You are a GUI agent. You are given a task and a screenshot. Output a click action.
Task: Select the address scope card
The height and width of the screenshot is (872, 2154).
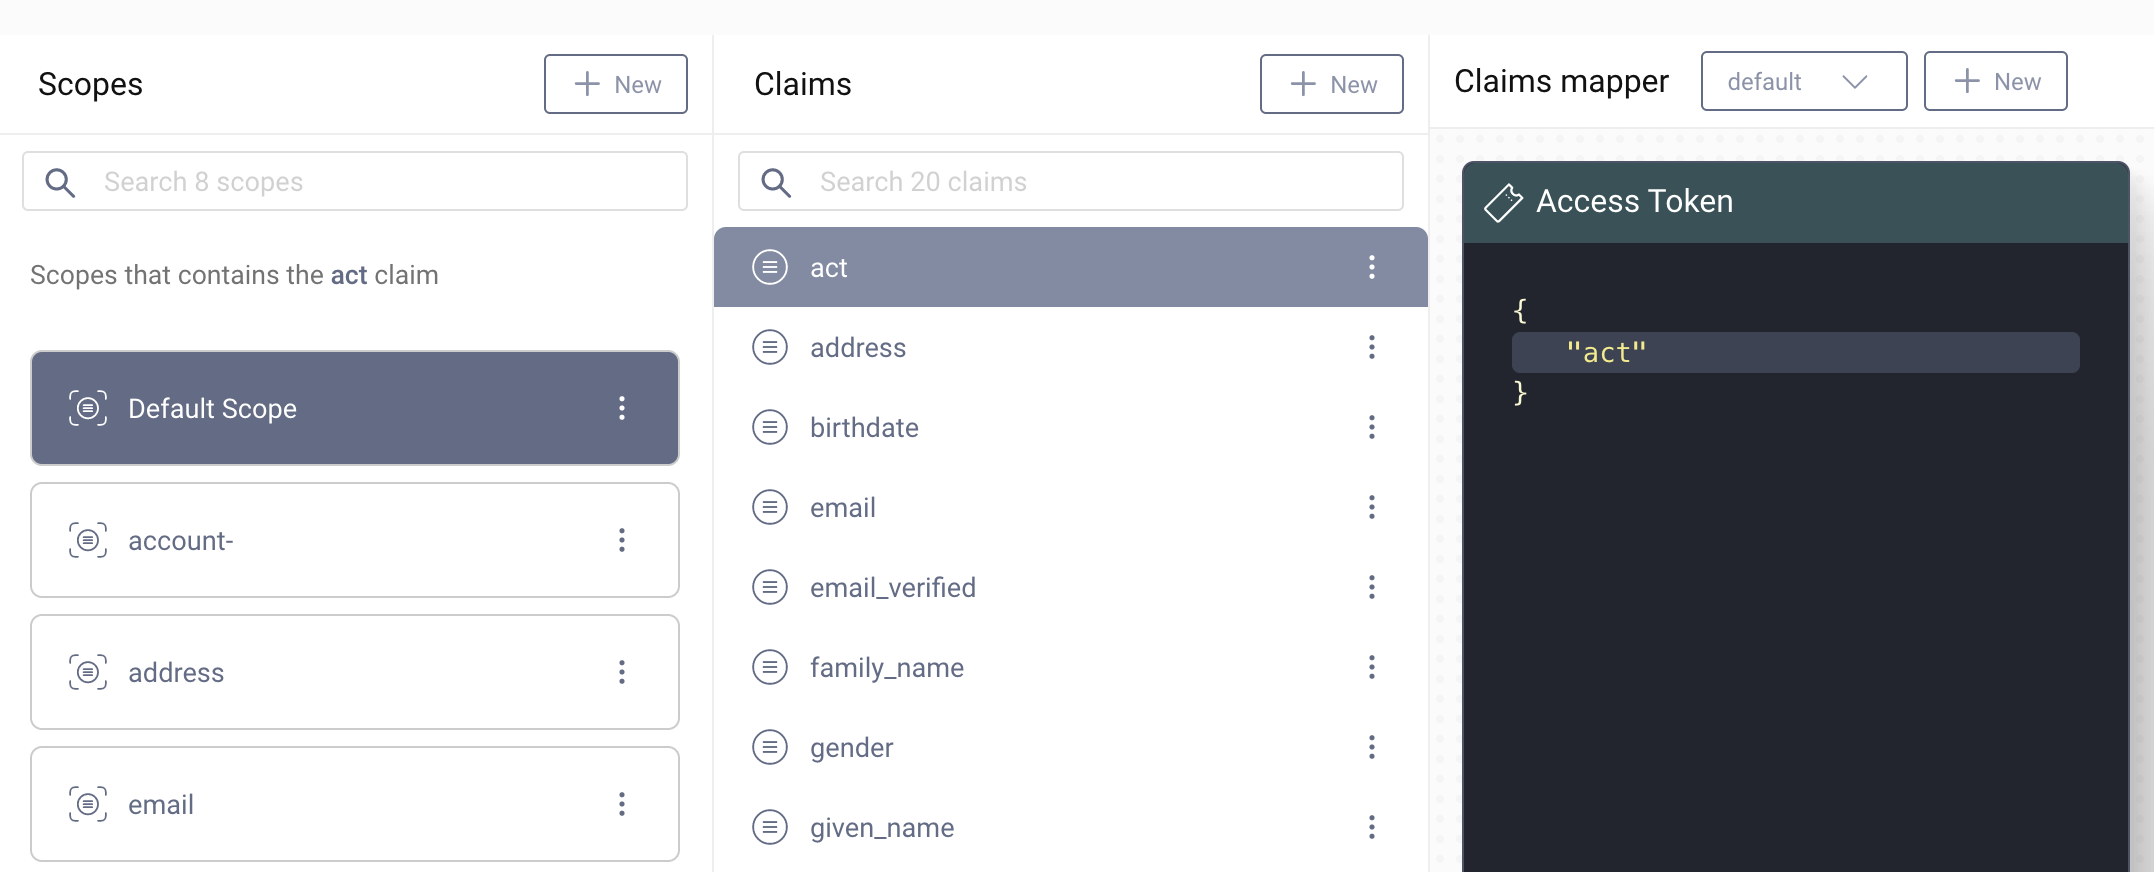coord(355,672)
